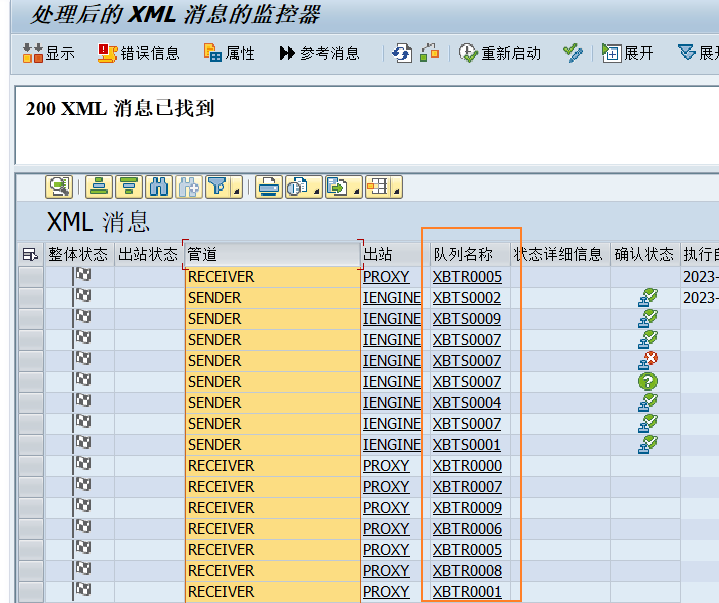Click the refresh icon in top toolbar
This screenshot has width=719, height=603.
pyautogui.click(x=402, y=53)
